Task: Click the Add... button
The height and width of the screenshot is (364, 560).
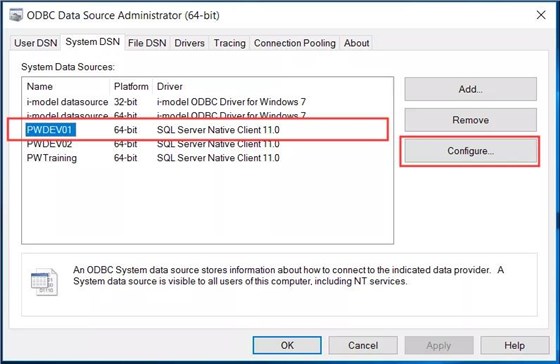Action: point(470,89)
